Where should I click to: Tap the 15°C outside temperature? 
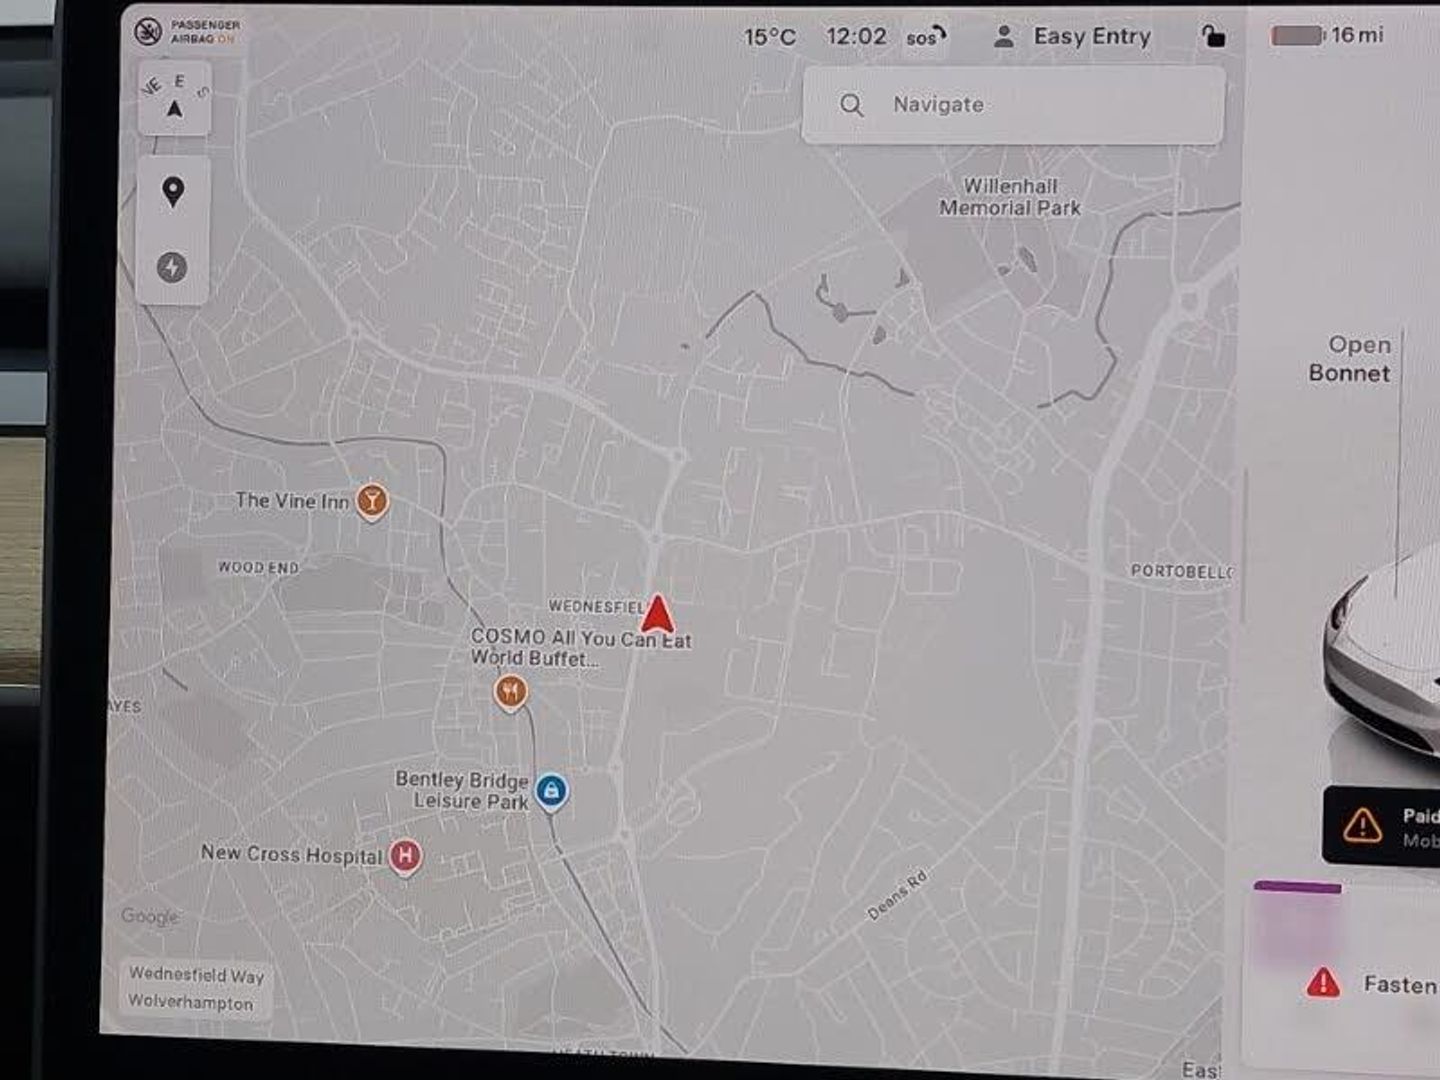click(x=769, y=37)
